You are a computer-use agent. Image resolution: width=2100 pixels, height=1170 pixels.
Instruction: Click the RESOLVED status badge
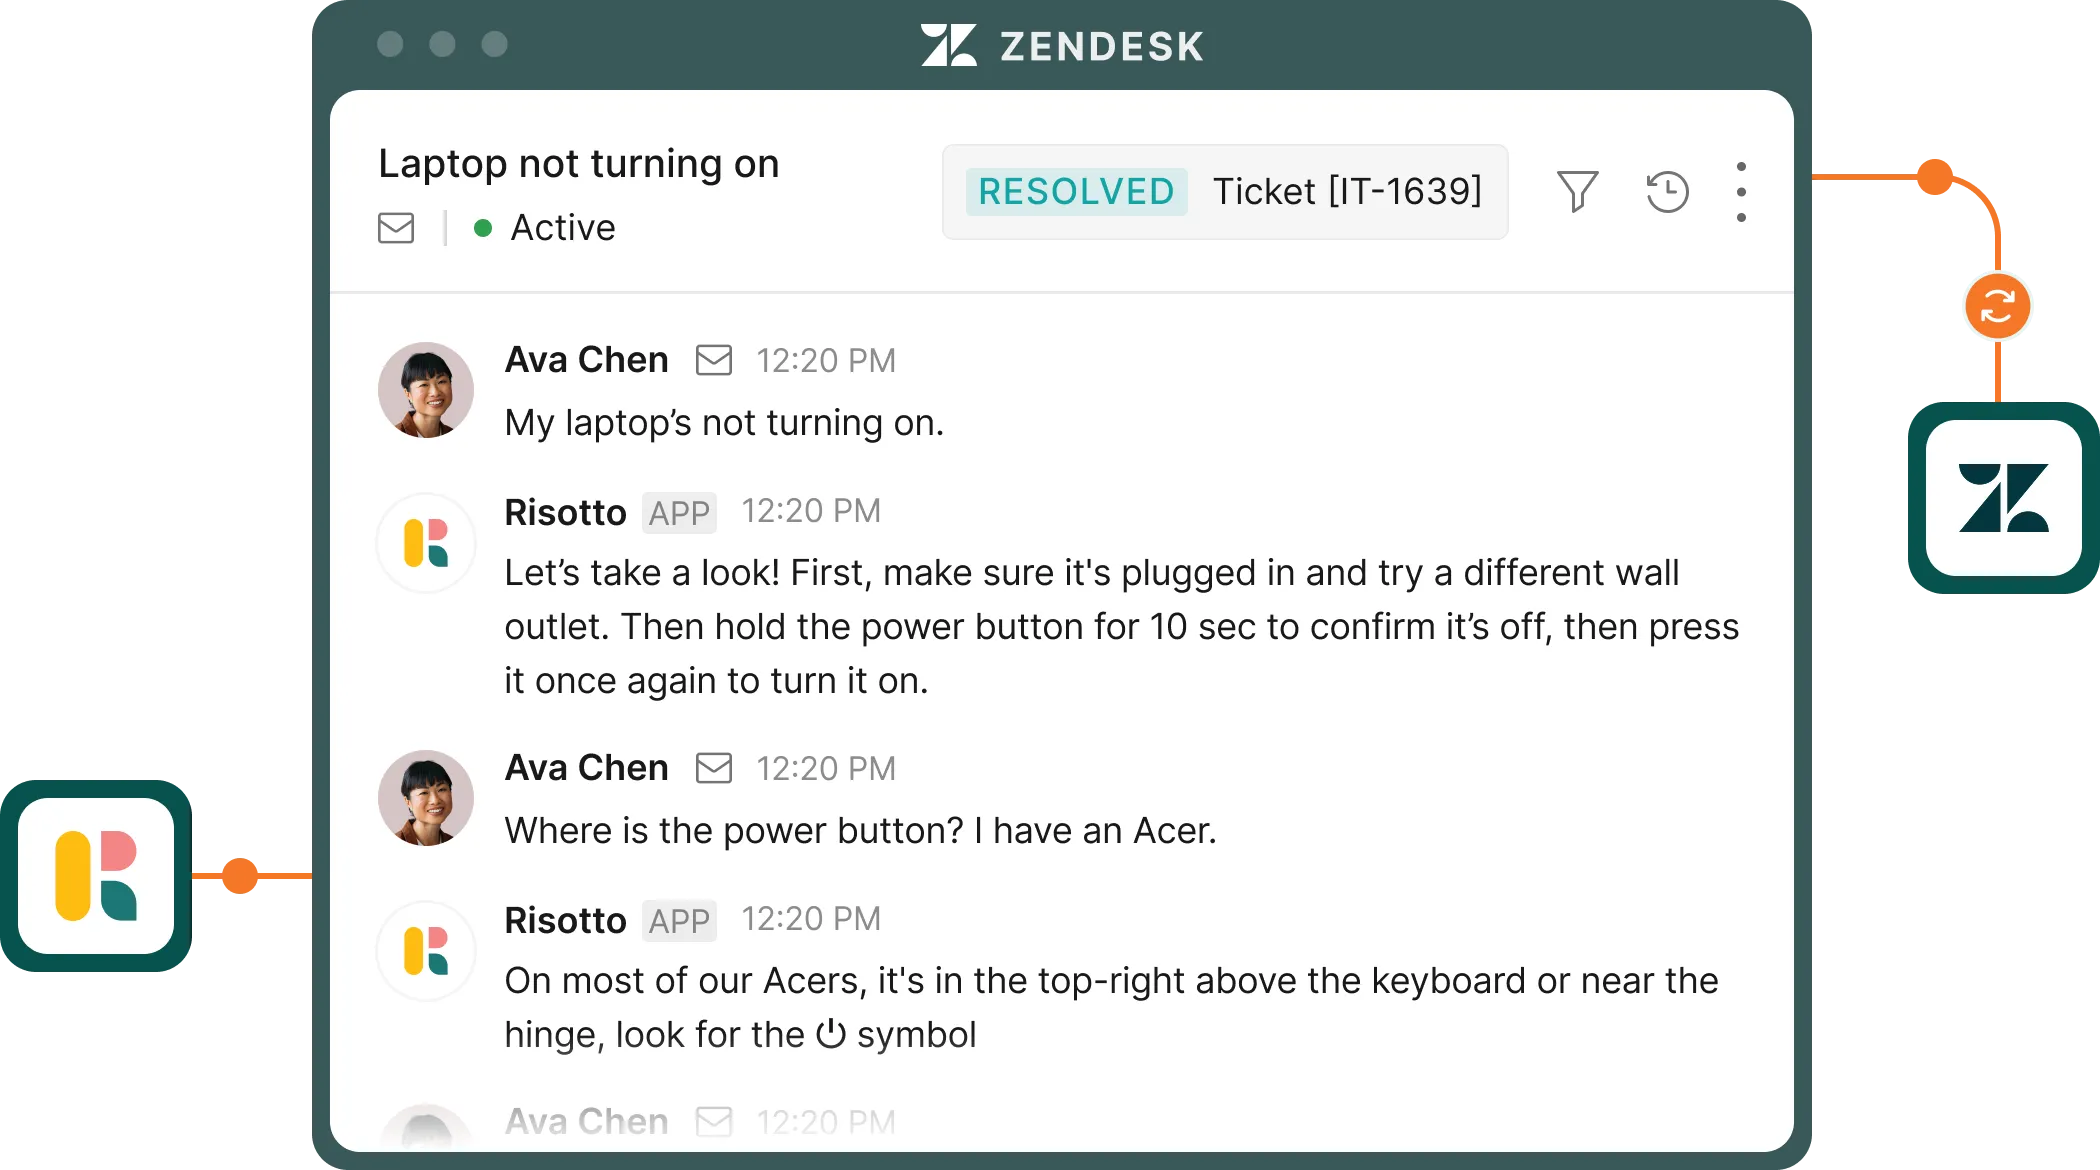1076,191
